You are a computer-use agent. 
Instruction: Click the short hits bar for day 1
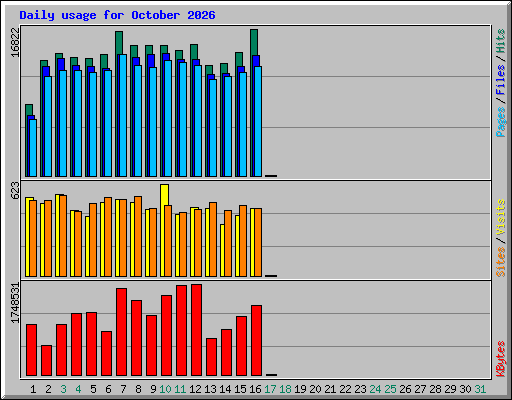tap(29, 110)
